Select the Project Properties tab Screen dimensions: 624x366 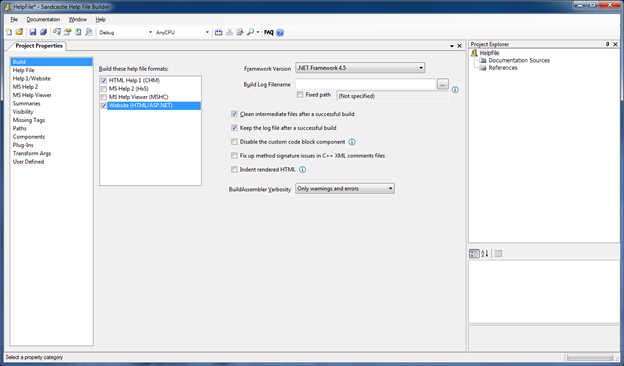click(39, 46)
